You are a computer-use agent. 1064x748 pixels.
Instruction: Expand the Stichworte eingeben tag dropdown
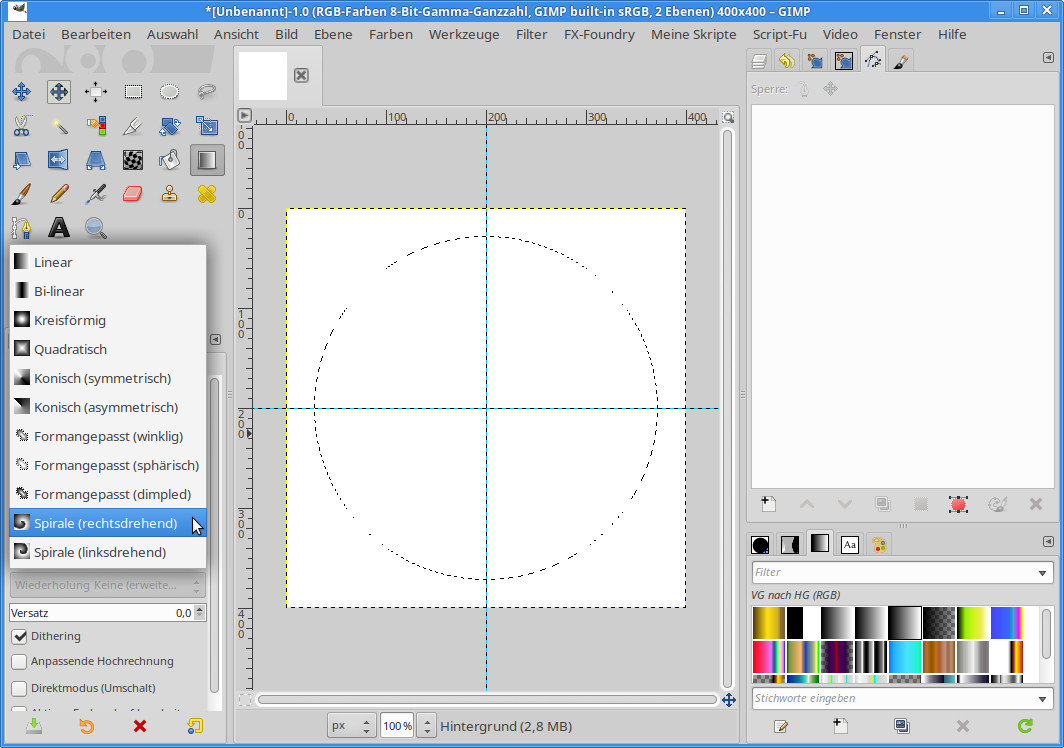point(1044,698)
